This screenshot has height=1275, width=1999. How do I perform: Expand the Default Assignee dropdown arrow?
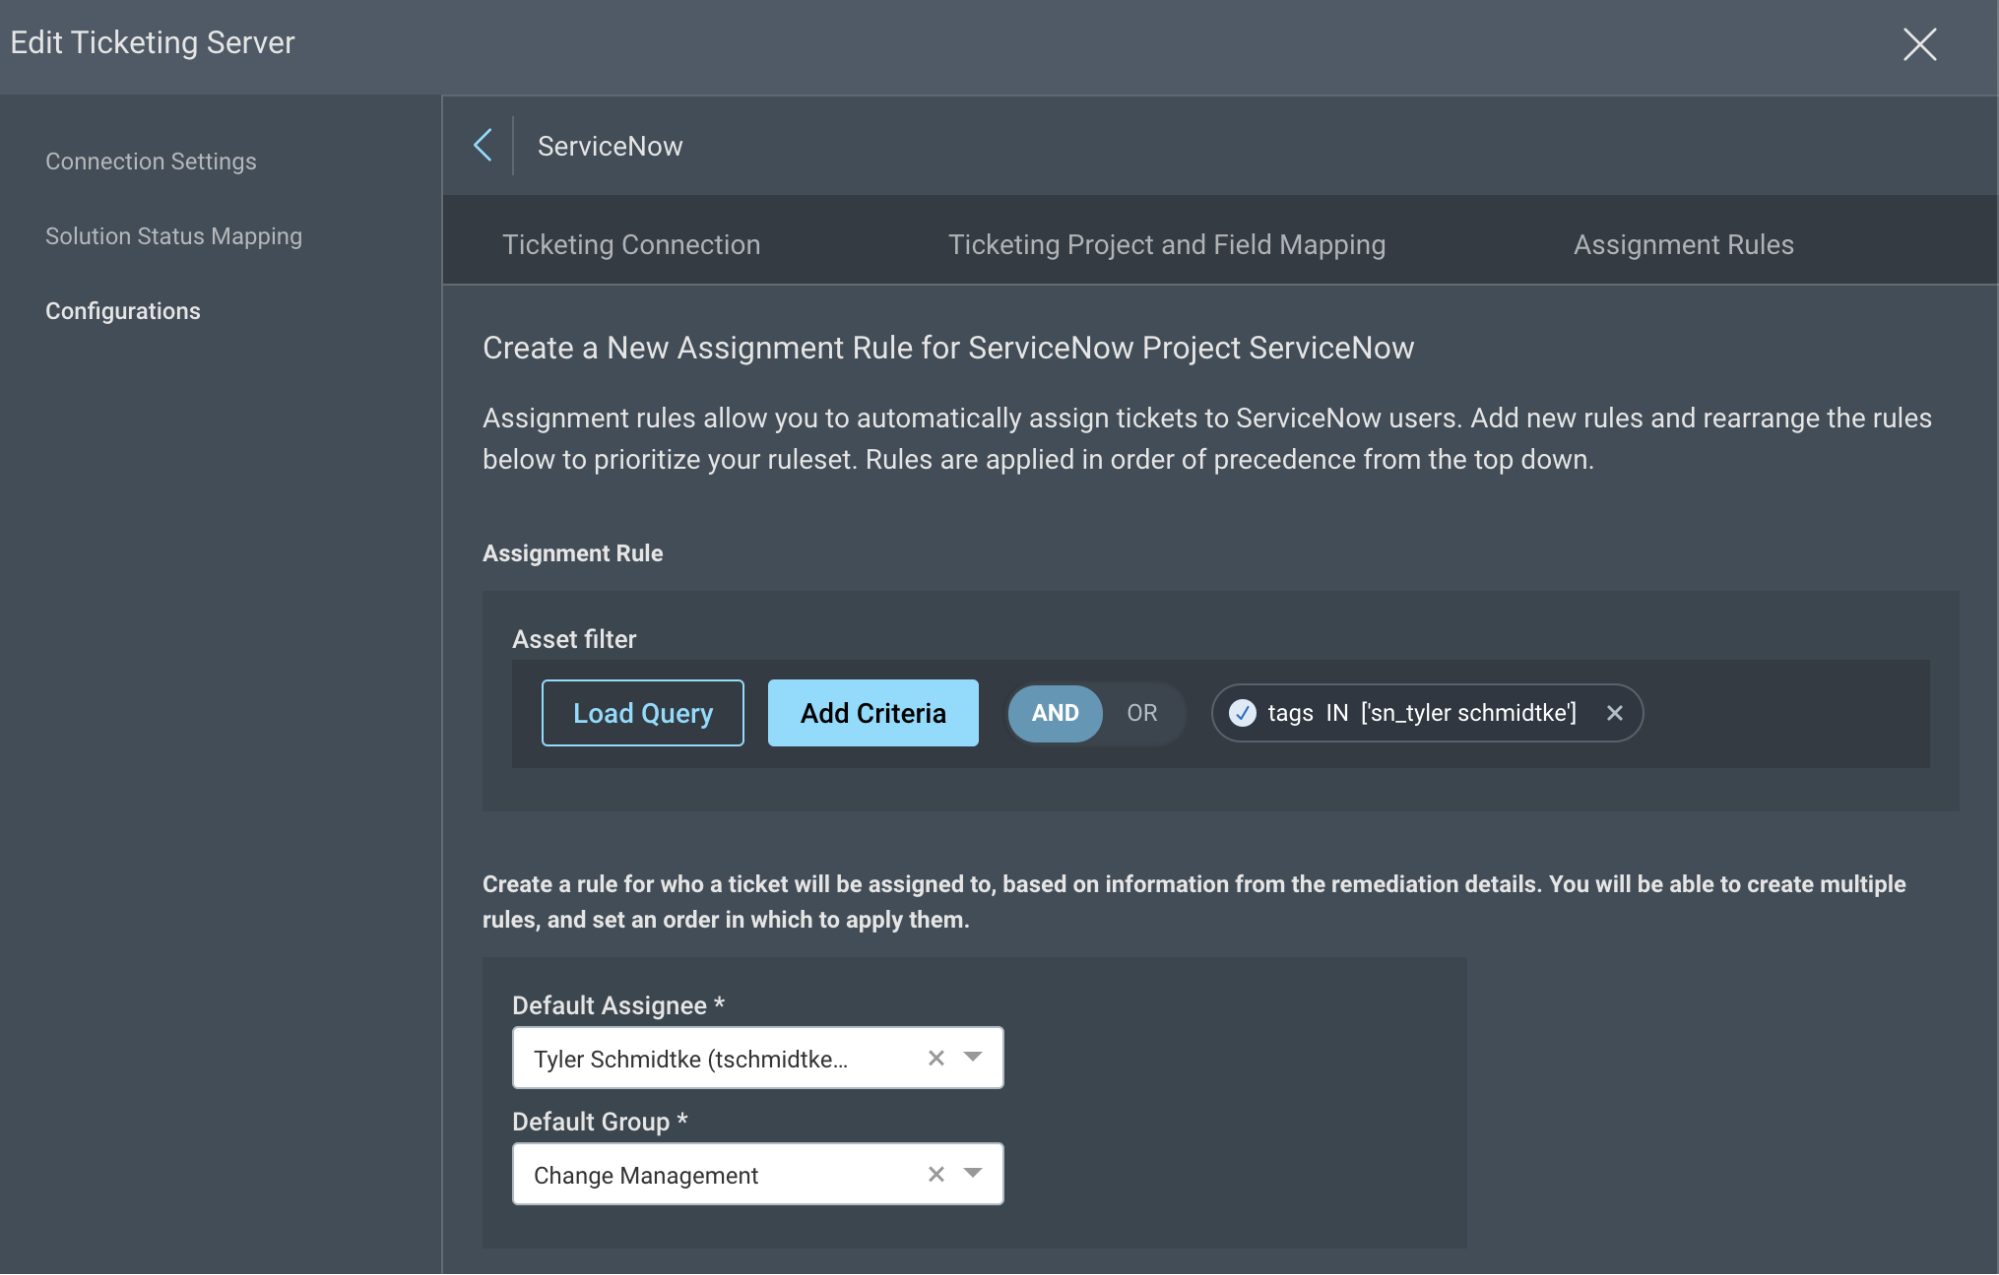[973, 1057]
